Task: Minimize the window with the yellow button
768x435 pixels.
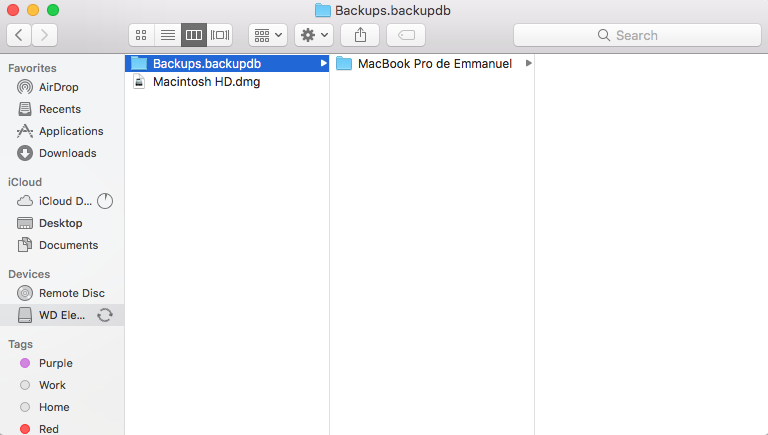Action: click(33, 10)
